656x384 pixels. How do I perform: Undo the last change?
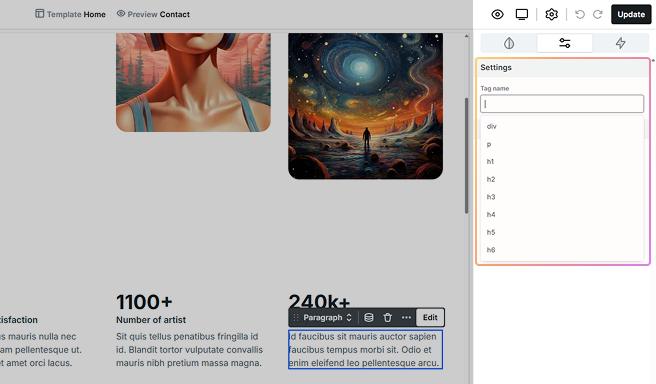(580, 15)
